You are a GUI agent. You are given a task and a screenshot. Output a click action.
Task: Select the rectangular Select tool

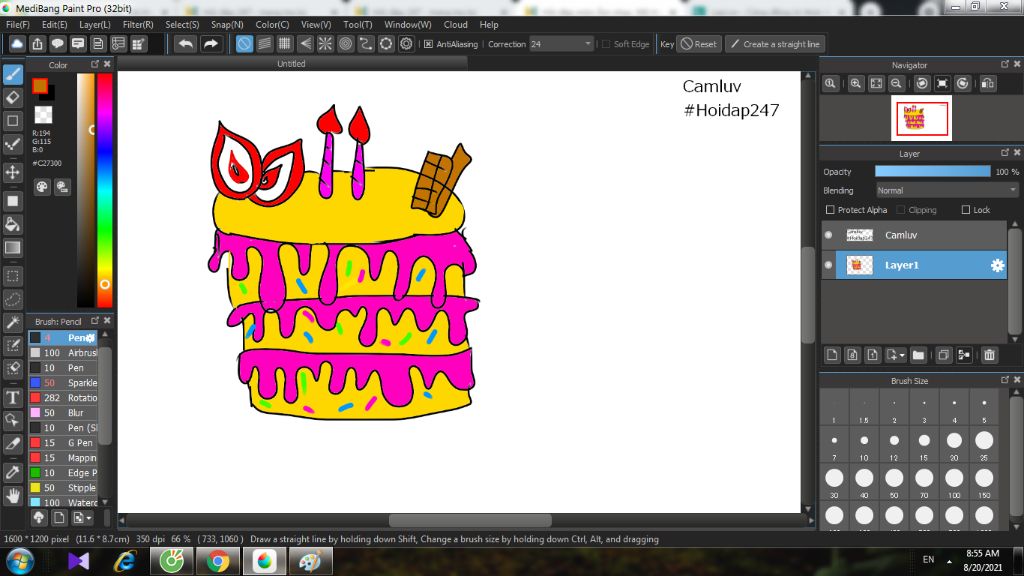tap(12, 276)
